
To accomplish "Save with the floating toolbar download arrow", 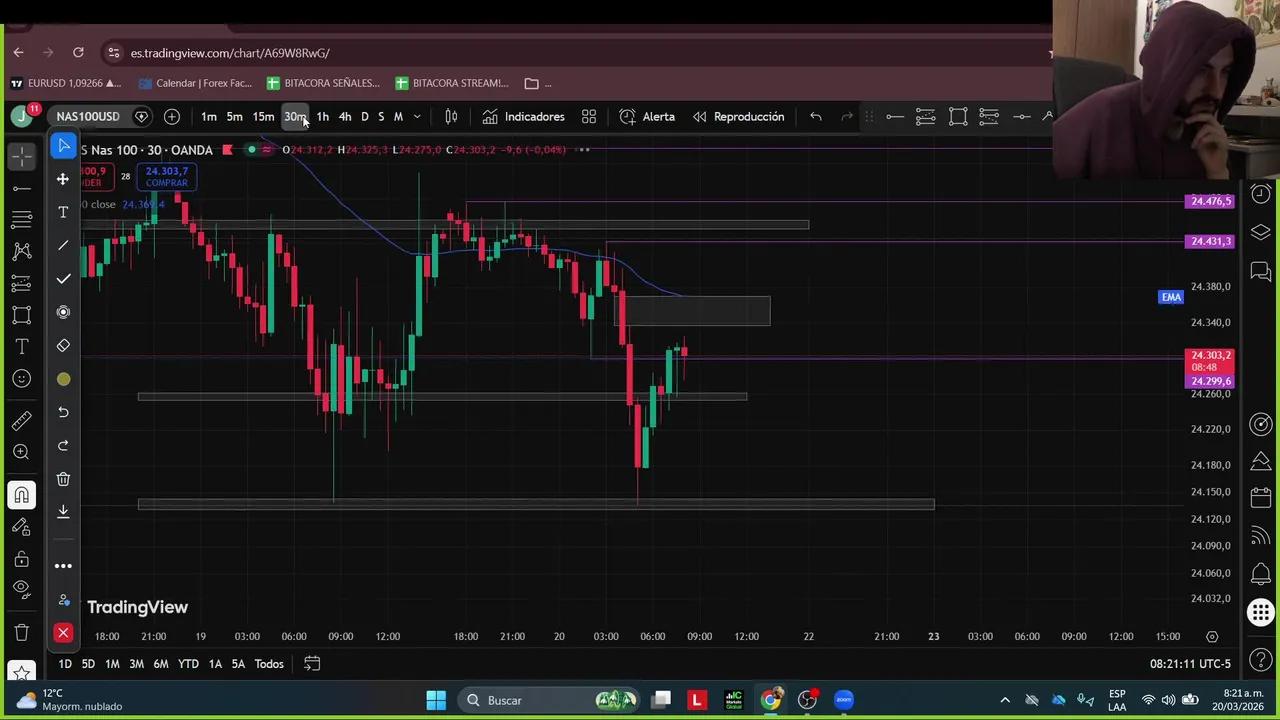I will (63, 511).
